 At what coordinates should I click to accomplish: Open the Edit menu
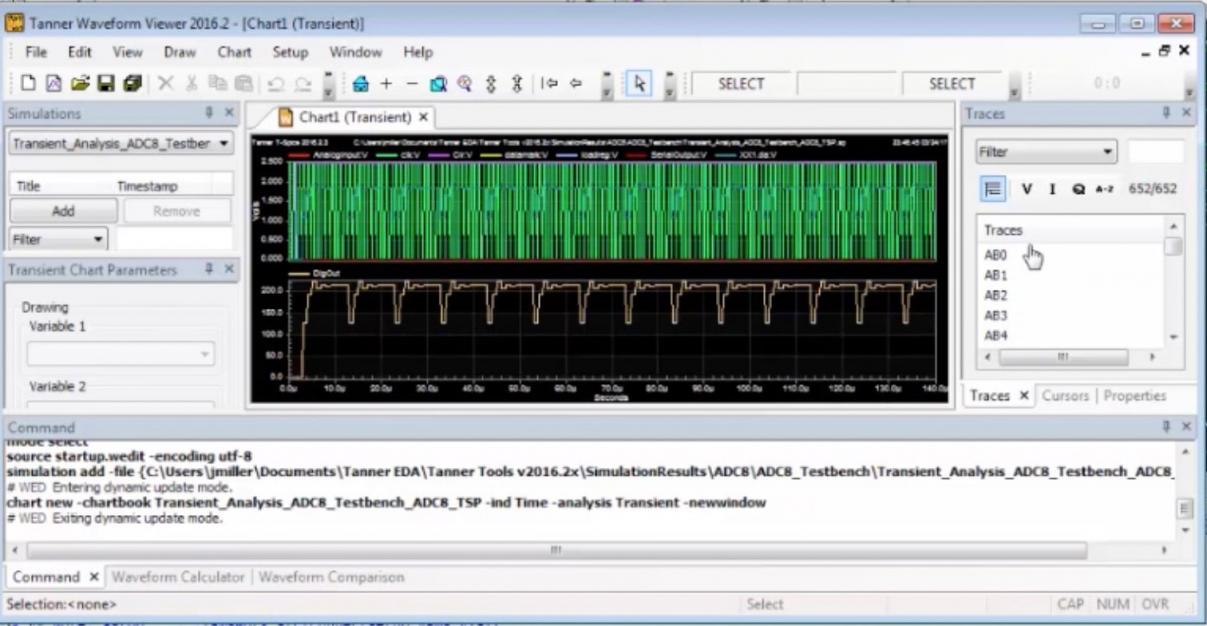80,52
